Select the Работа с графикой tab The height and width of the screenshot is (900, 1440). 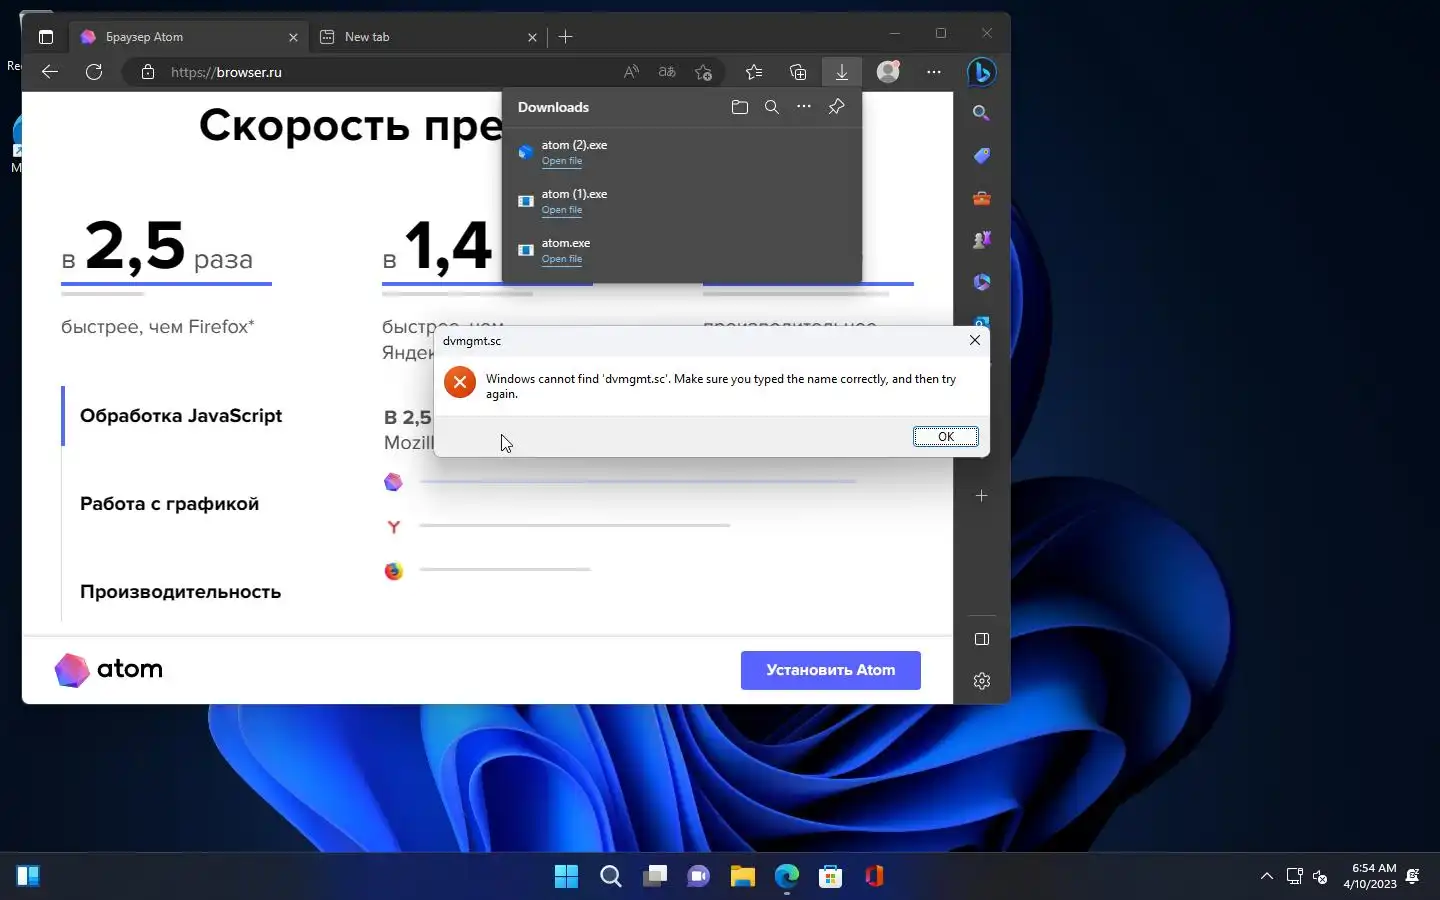[x=170, y=504]
